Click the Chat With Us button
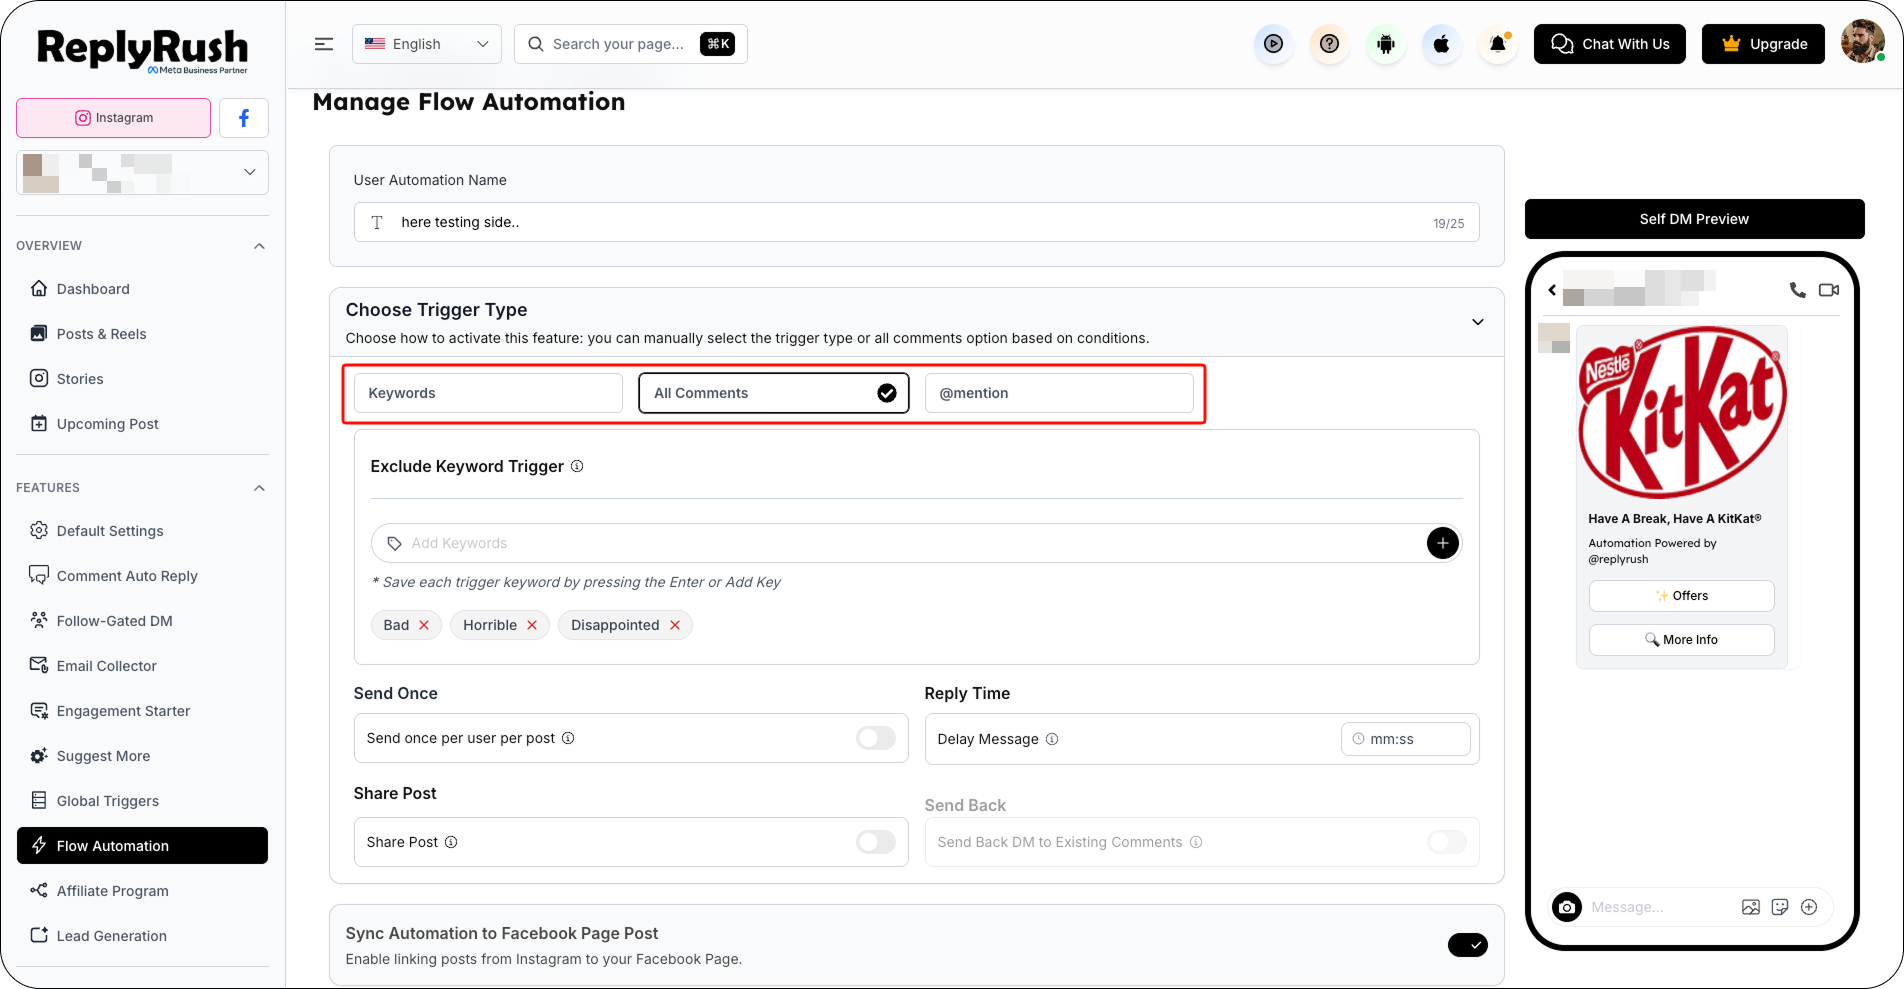The width and height of the screenshot is (1904, 989). click(1610, 44)
